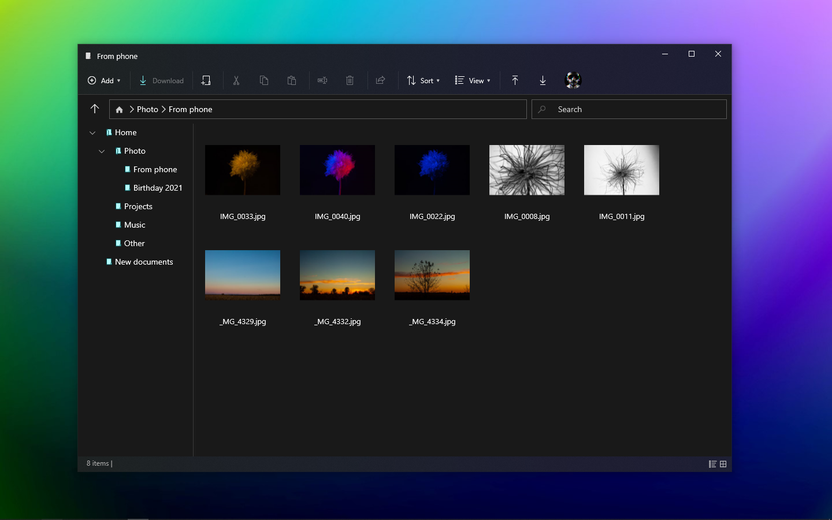This screenshot has width=832, height=520.
Task: Click the Download button
Action: [161, 81]
